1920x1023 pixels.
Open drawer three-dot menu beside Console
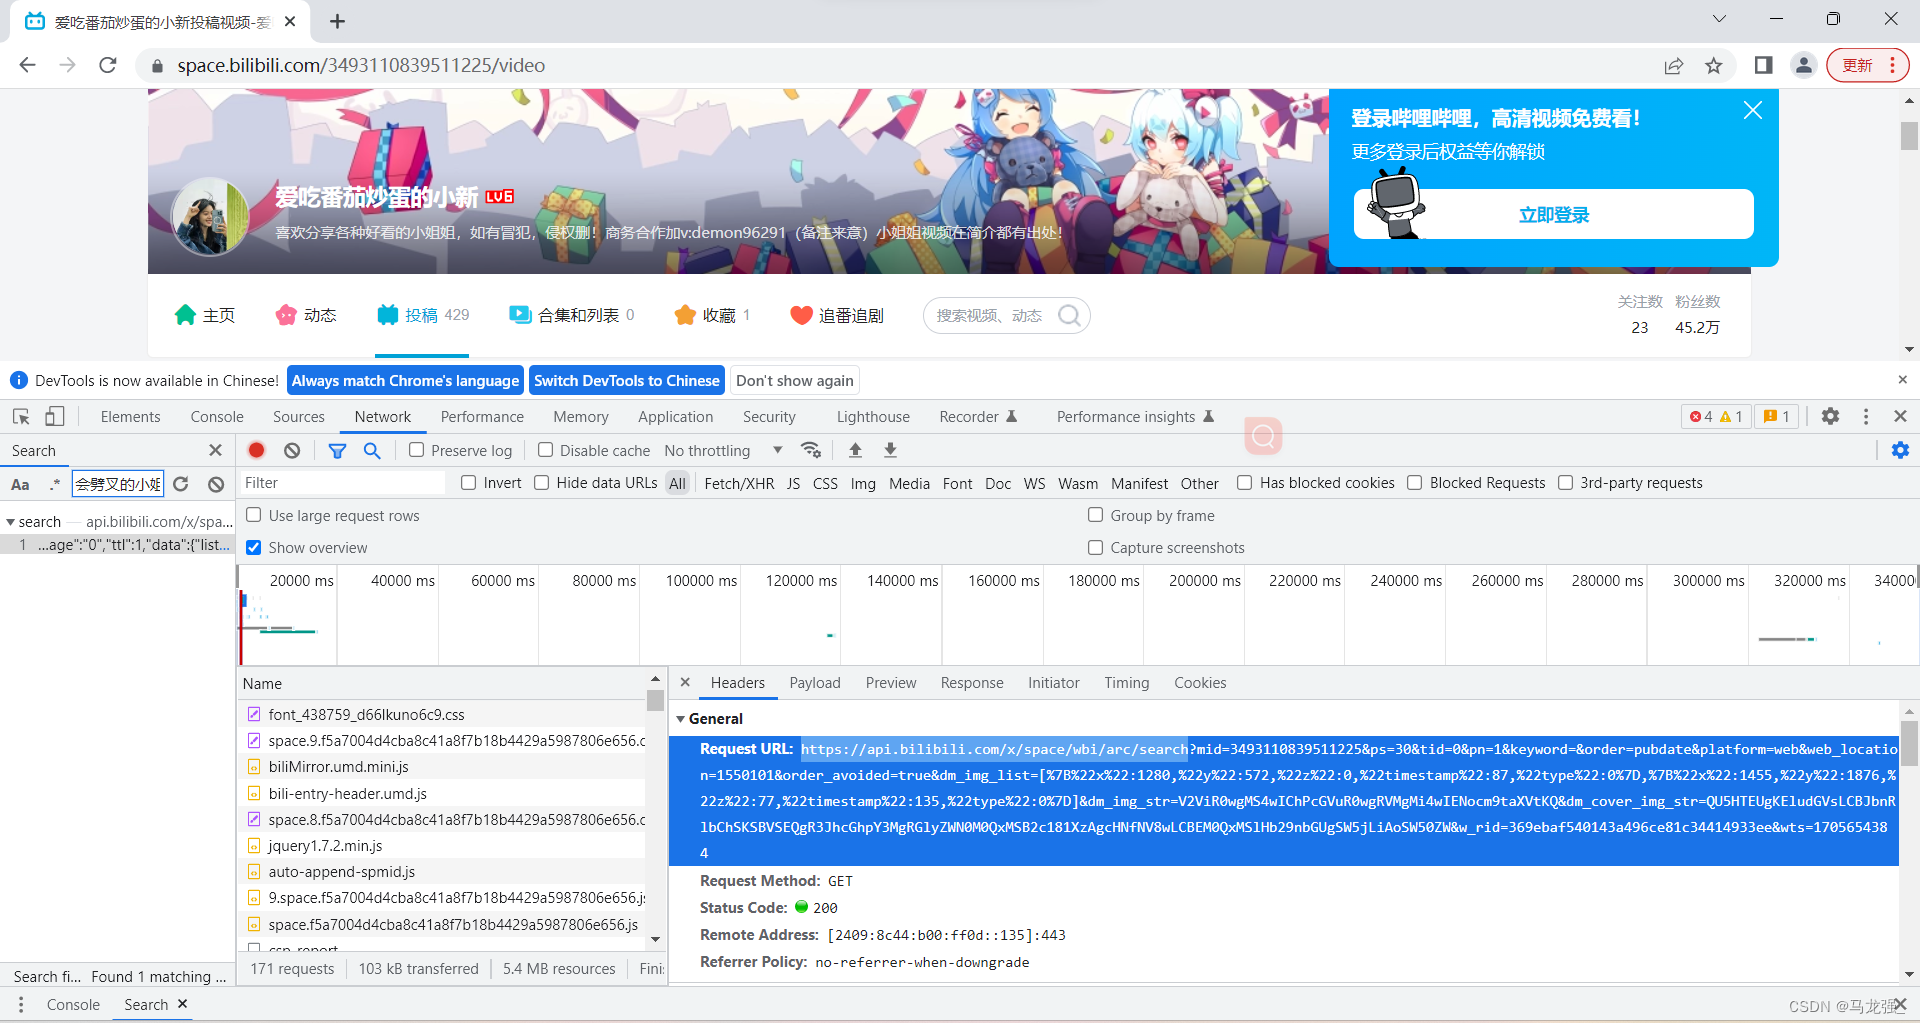pyautogui.click(x=21, y=1004)
